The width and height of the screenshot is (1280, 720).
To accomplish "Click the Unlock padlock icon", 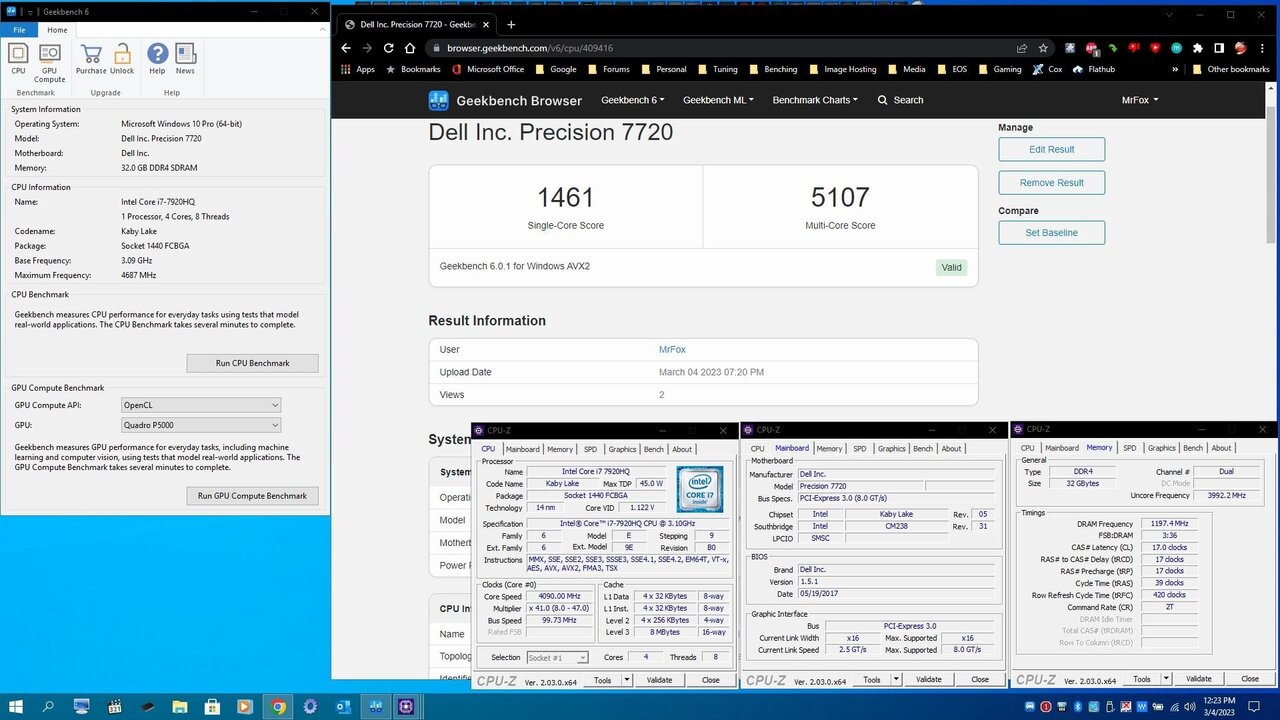I will pyautogui.click(x=122, y=59).
